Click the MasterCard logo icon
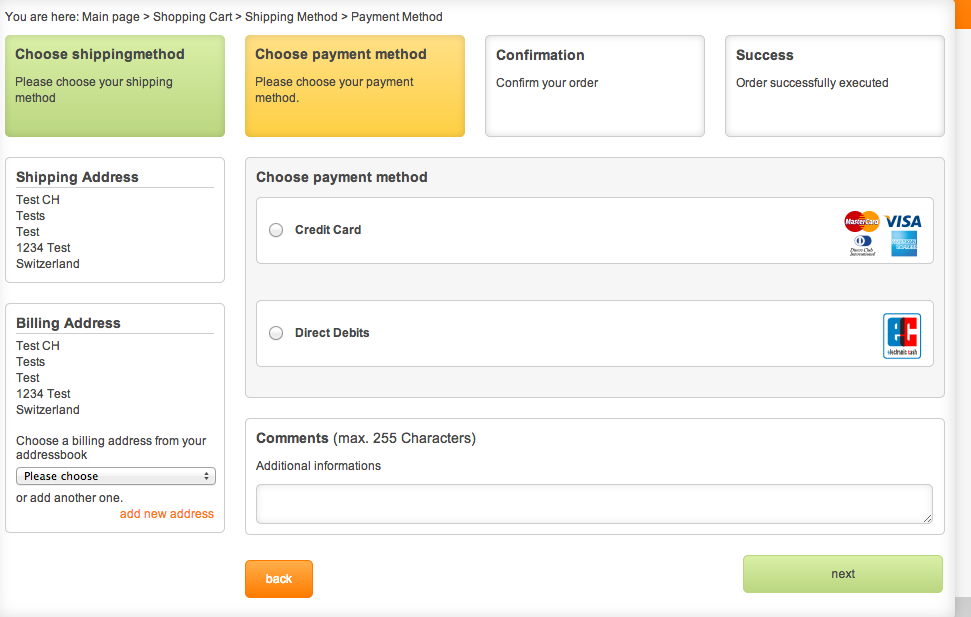Image resolution: width=971 pixels, height=617 pixels. 861,221
